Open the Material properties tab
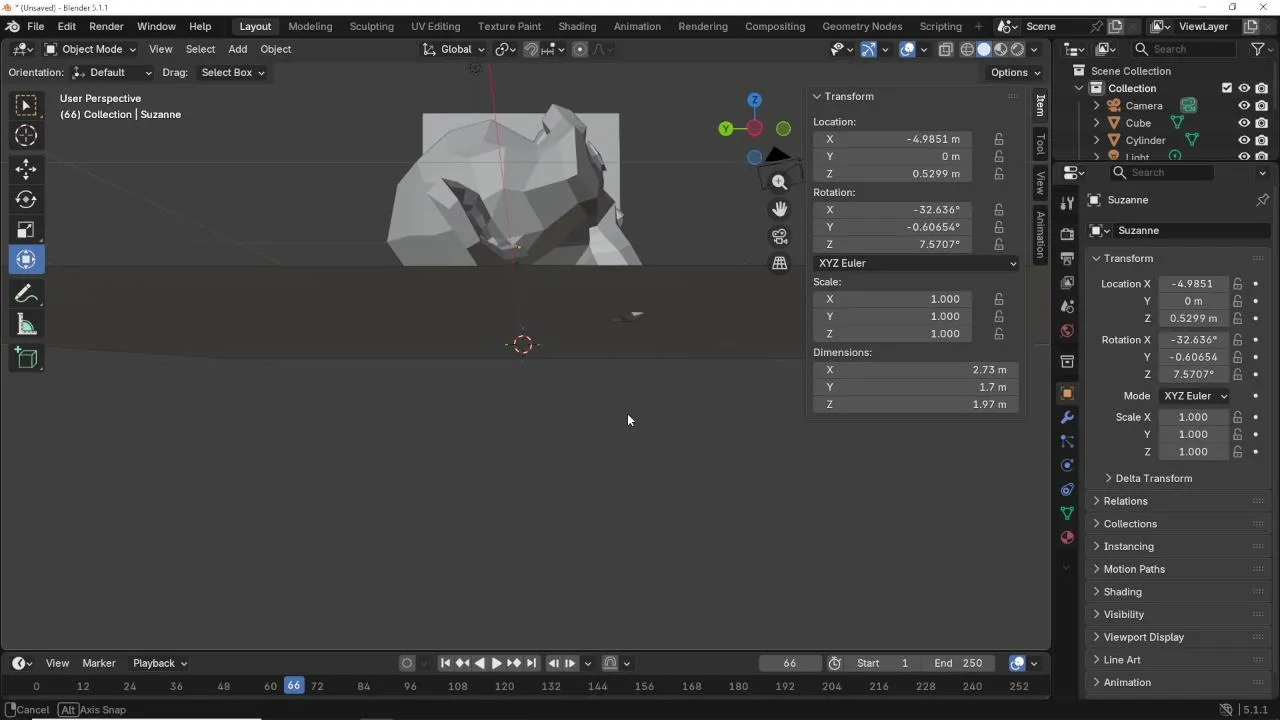The height and width of the screenshot is (720, 1280). (1067, 537)
